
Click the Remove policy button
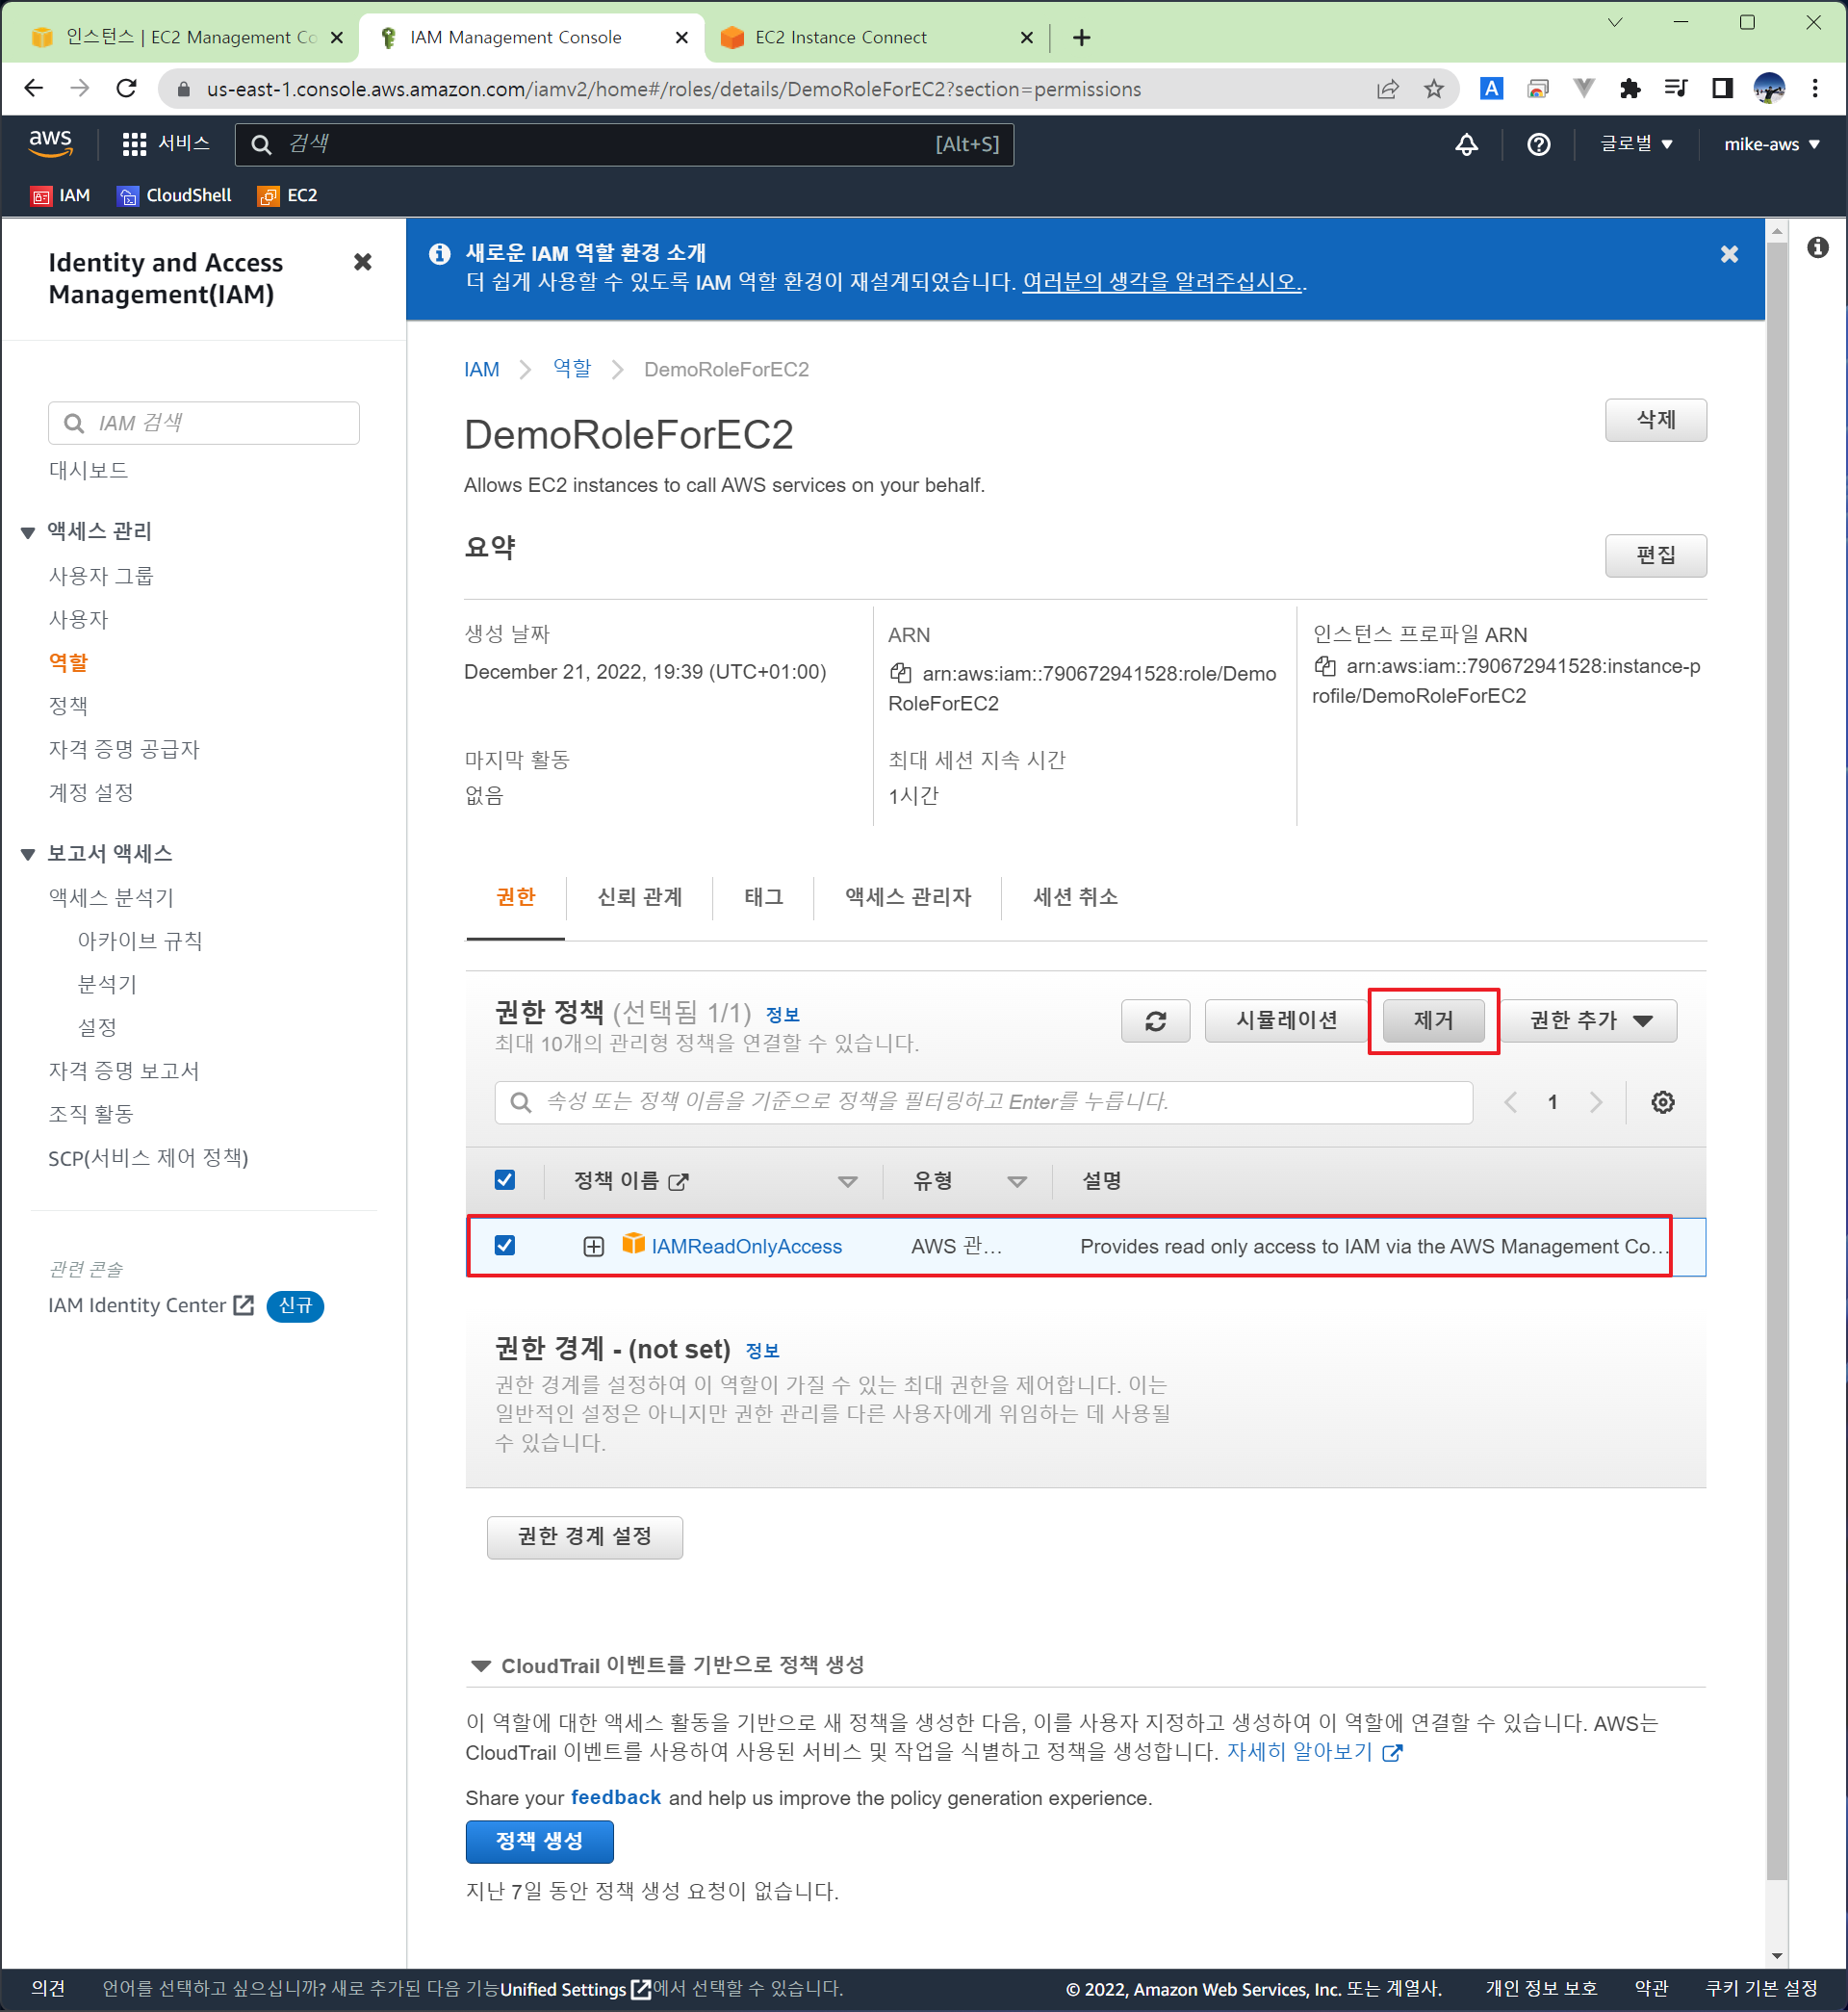pos(1433,1021)
